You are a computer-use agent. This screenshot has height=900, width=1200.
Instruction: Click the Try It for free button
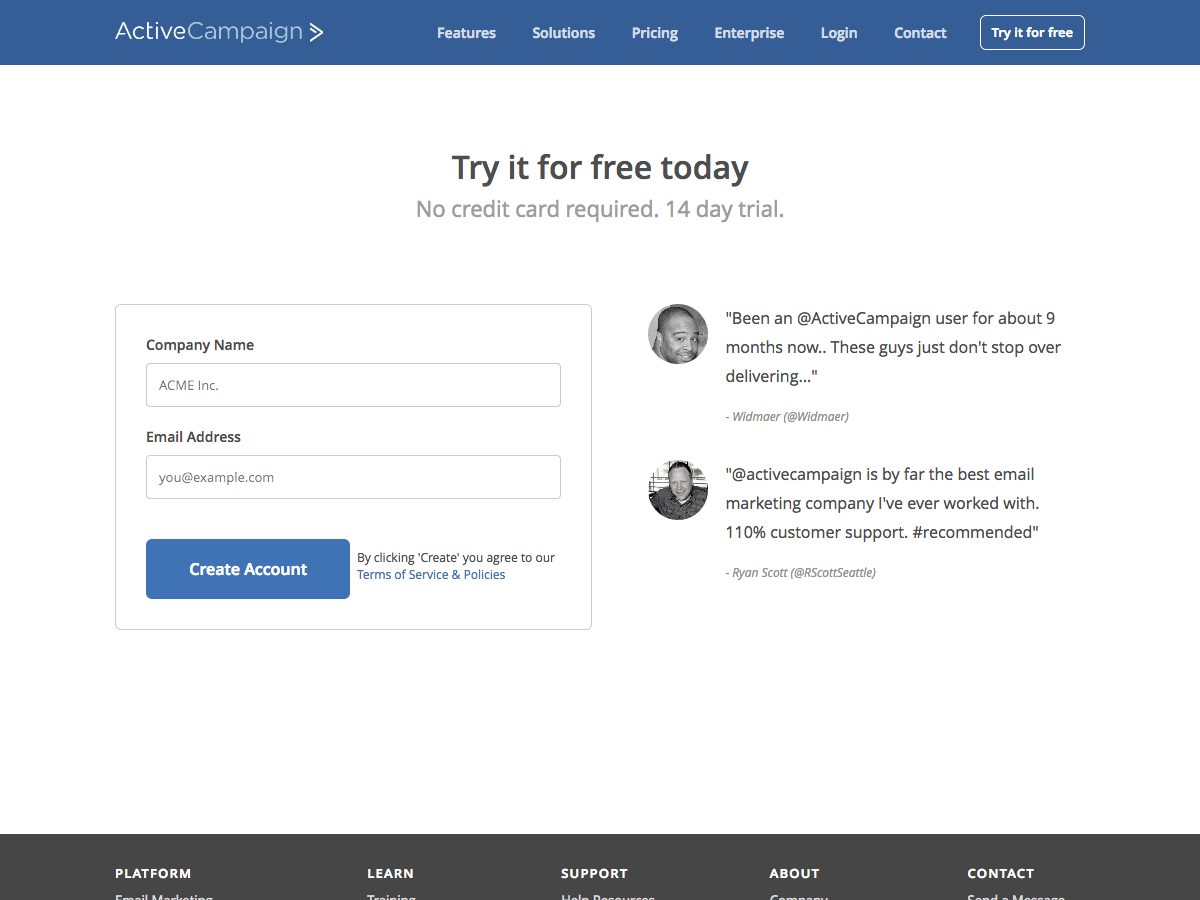1032,32
